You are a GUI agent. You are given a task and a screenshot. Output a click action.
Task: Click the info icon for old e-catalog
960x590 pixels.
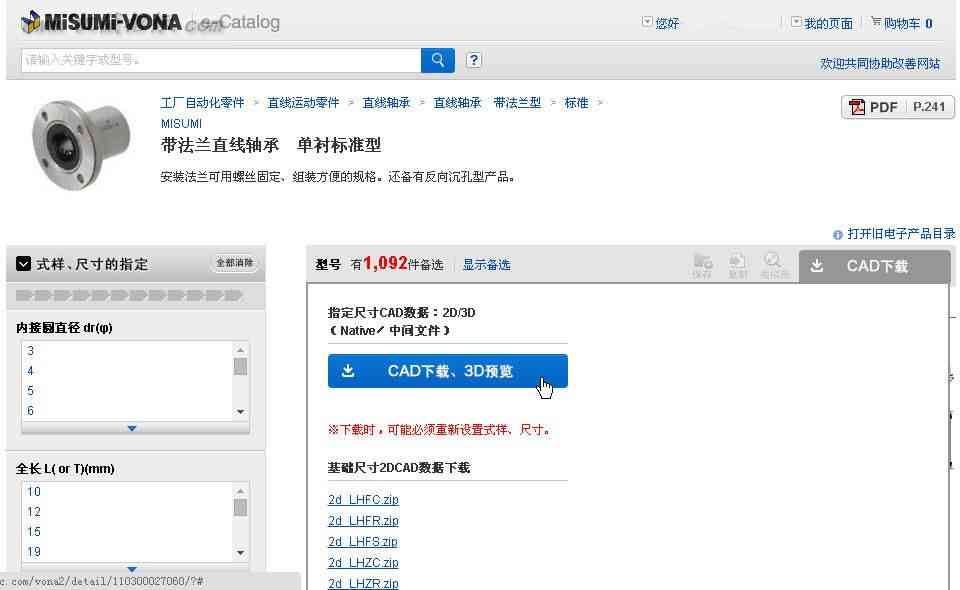point(838,234)
